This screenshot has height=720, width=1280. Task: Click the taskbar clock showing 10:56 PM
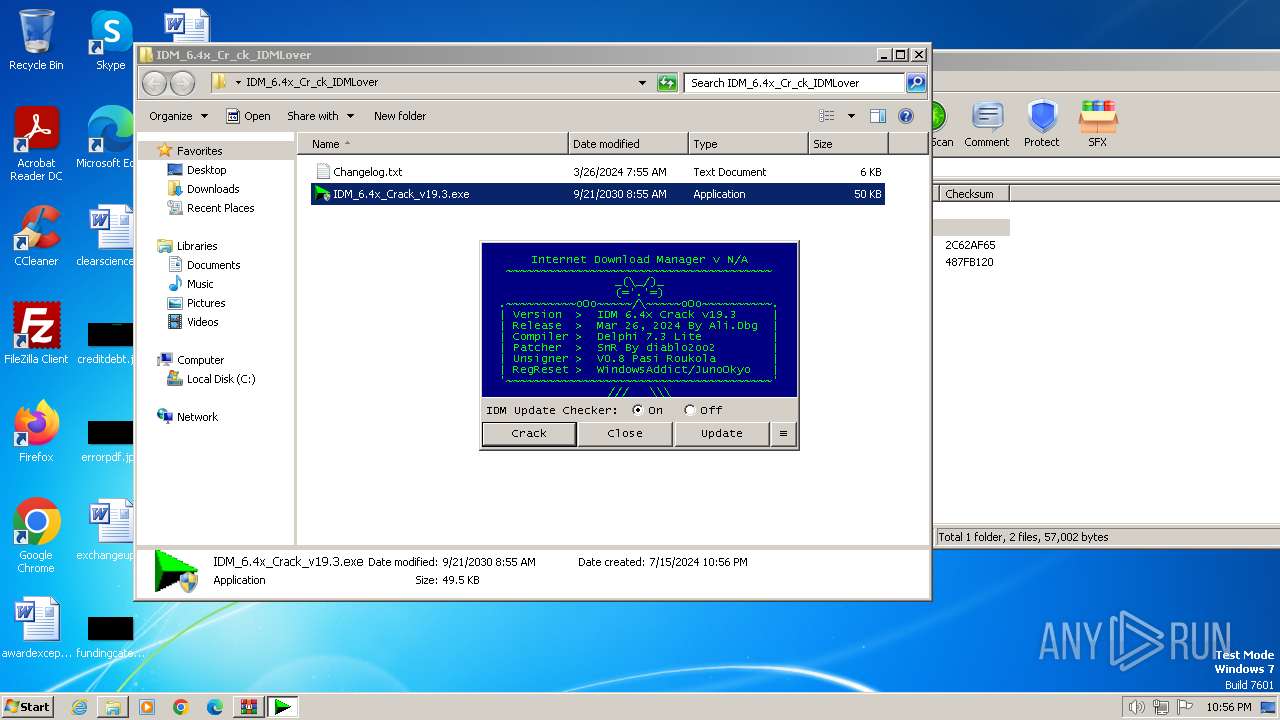point(1228,707)
